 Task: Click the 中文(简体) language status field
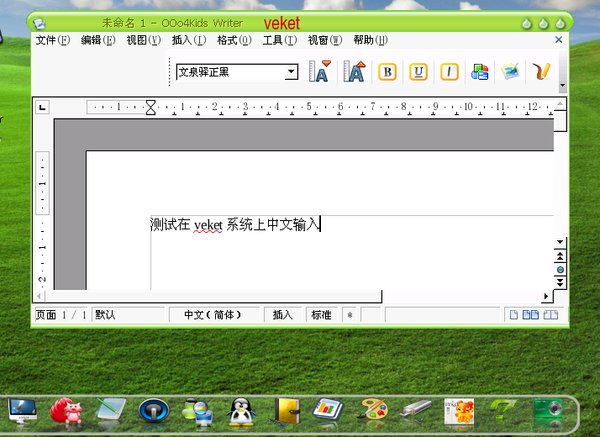[x=214, y=315]
